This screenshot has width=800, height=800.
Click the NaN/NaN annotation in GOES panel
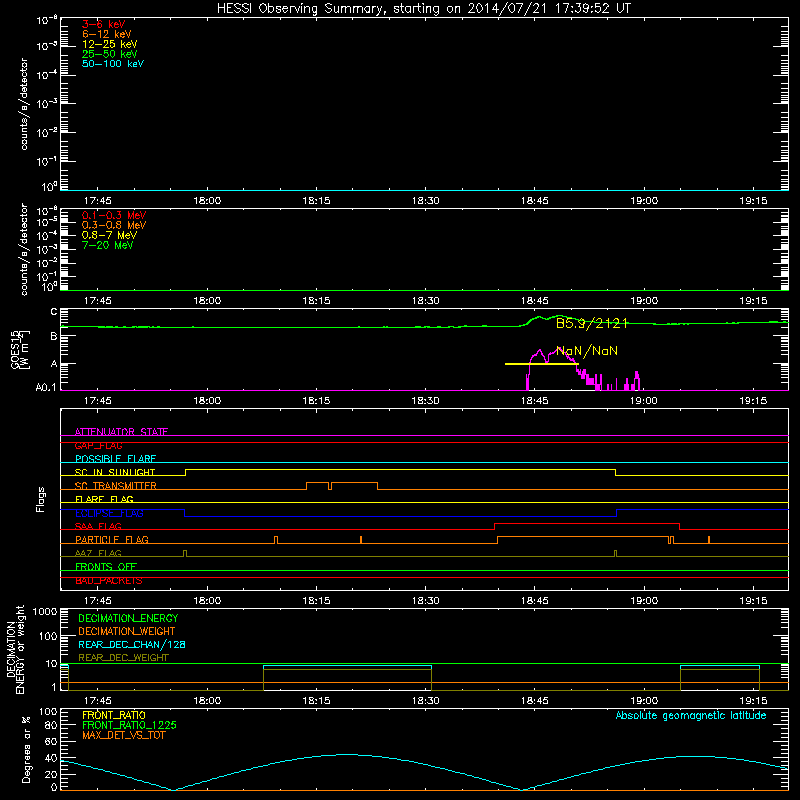(587, 351)
